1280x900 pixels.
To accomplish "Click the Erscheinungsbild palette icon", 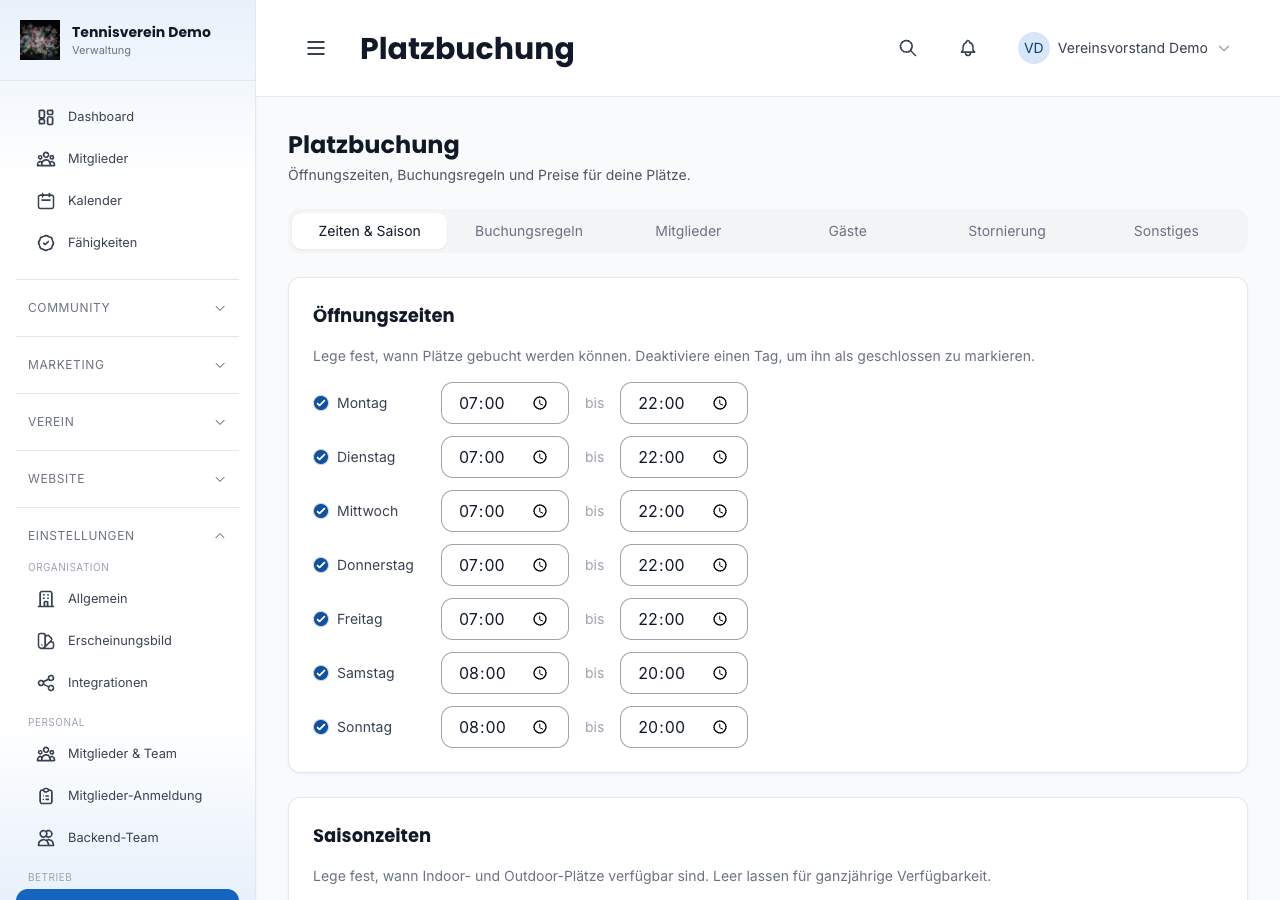I will [46, 641].
